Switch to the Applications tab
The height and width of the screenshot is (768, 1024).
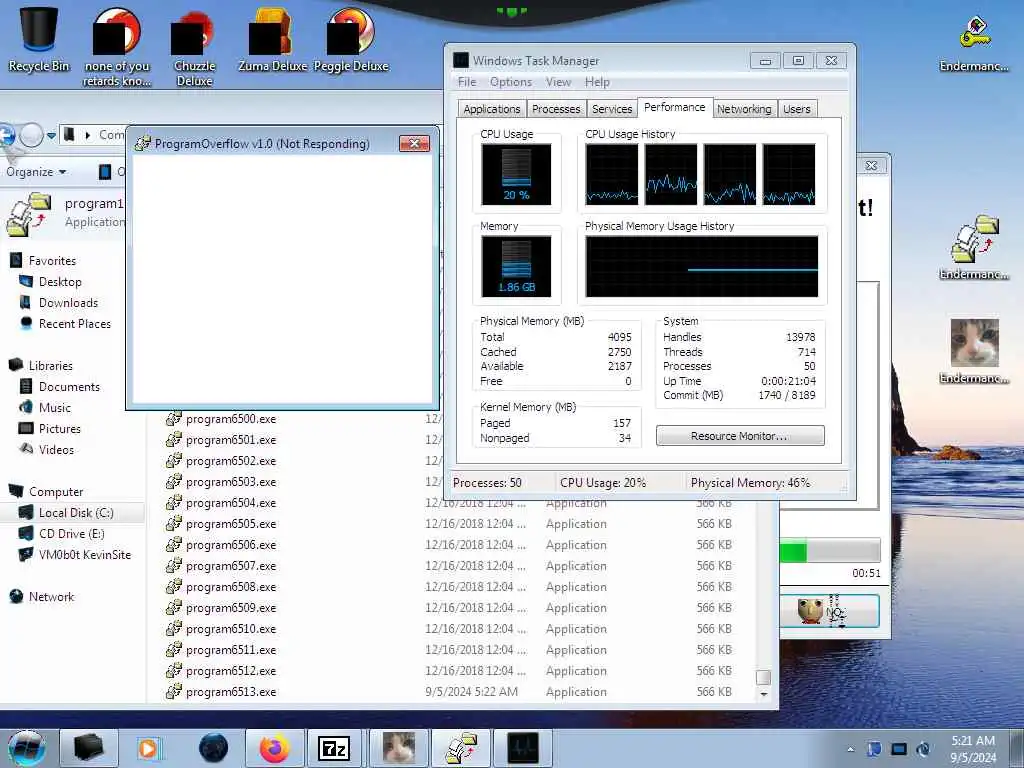click(492, 109)
